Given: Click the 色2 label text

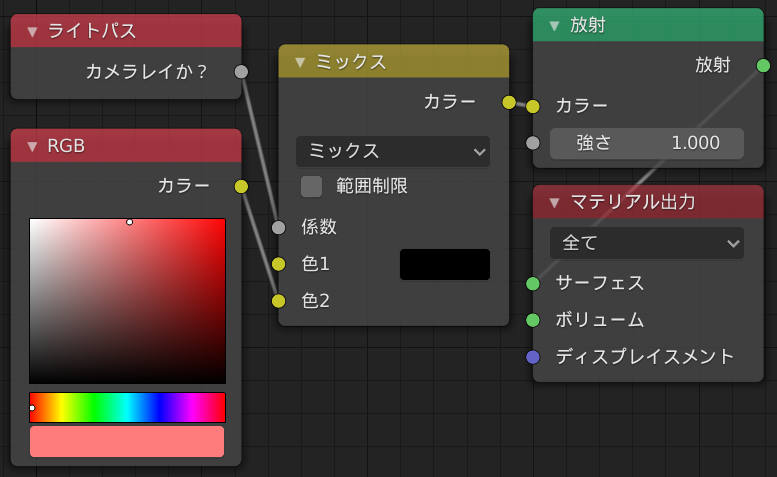Looking at the screenshot, I should click(x=315, y=301).
